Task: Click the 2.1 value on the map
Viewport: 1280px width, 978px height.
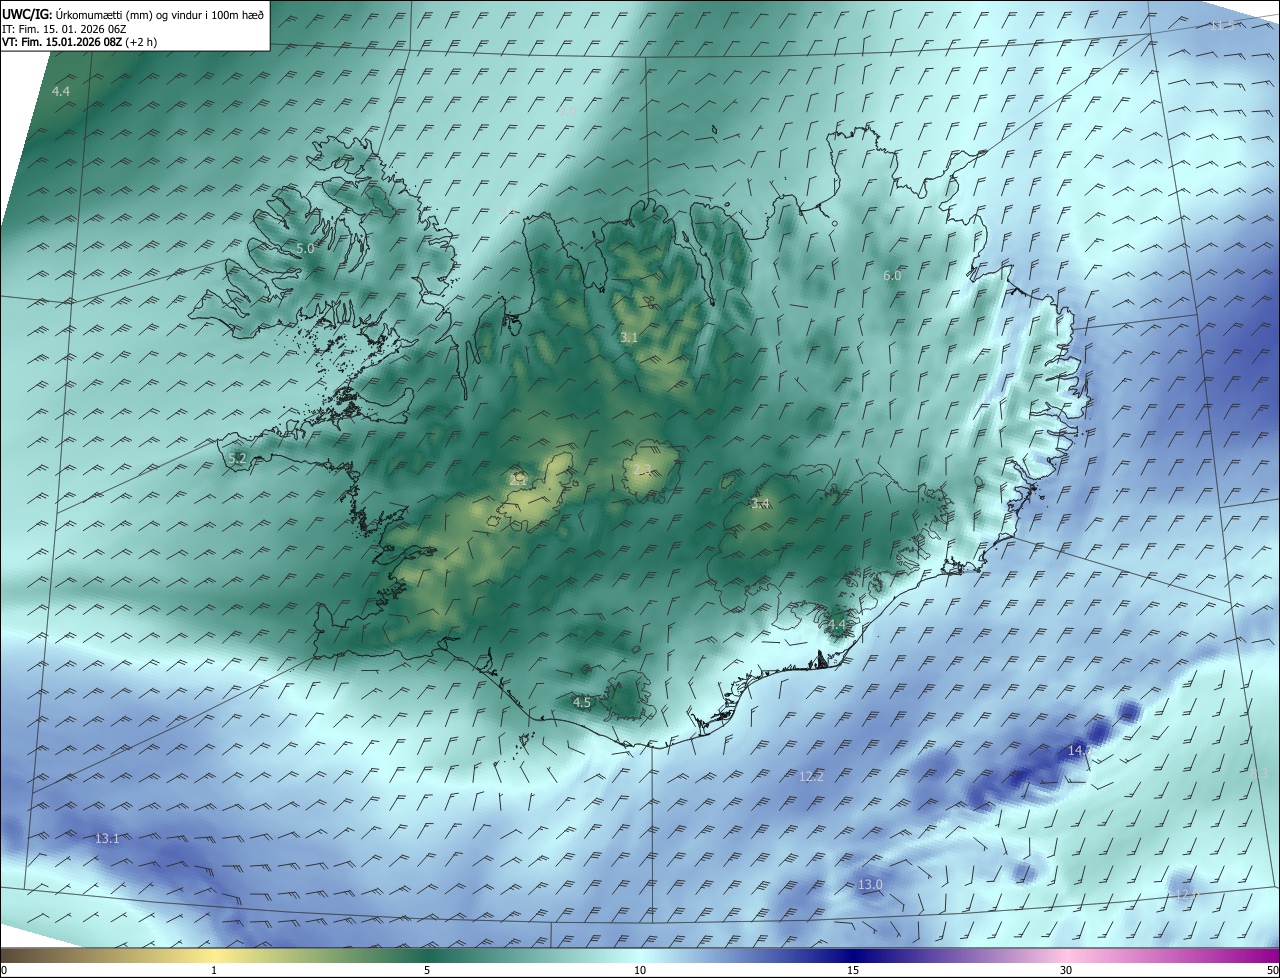Action: (x=518, y=480)
